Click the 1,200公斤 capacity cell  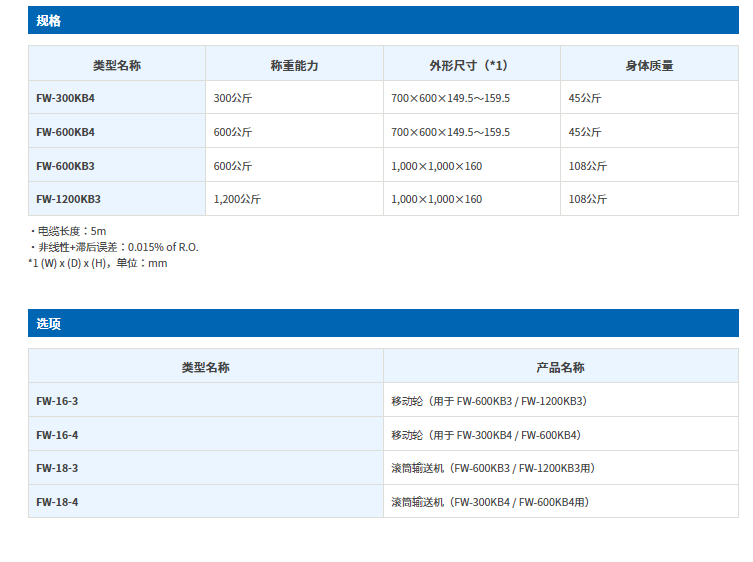click(x=294, y=199)
